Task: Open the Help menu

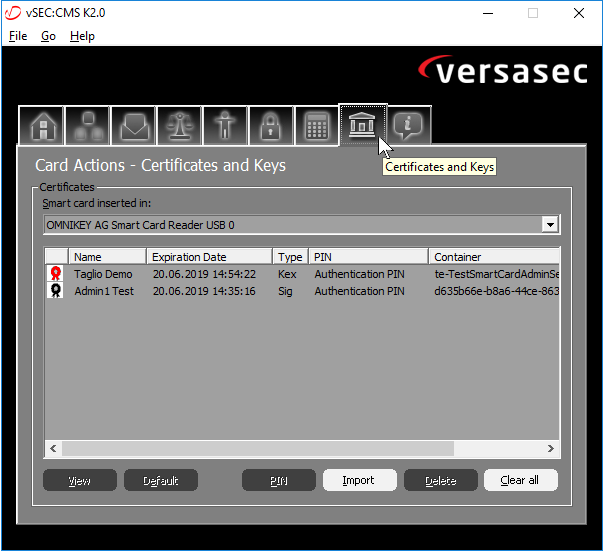Action: 82,36
